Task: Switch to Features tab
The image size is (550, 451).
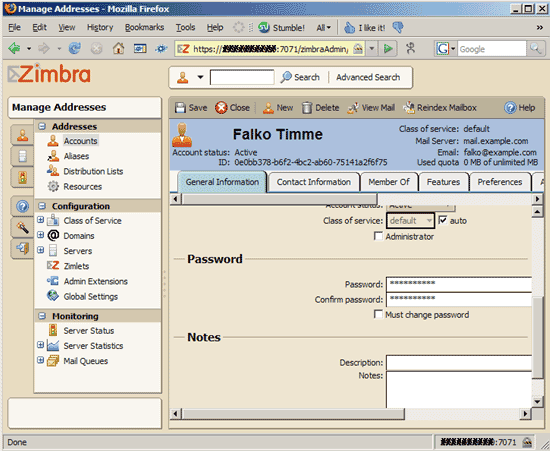Action: point(443,182)
